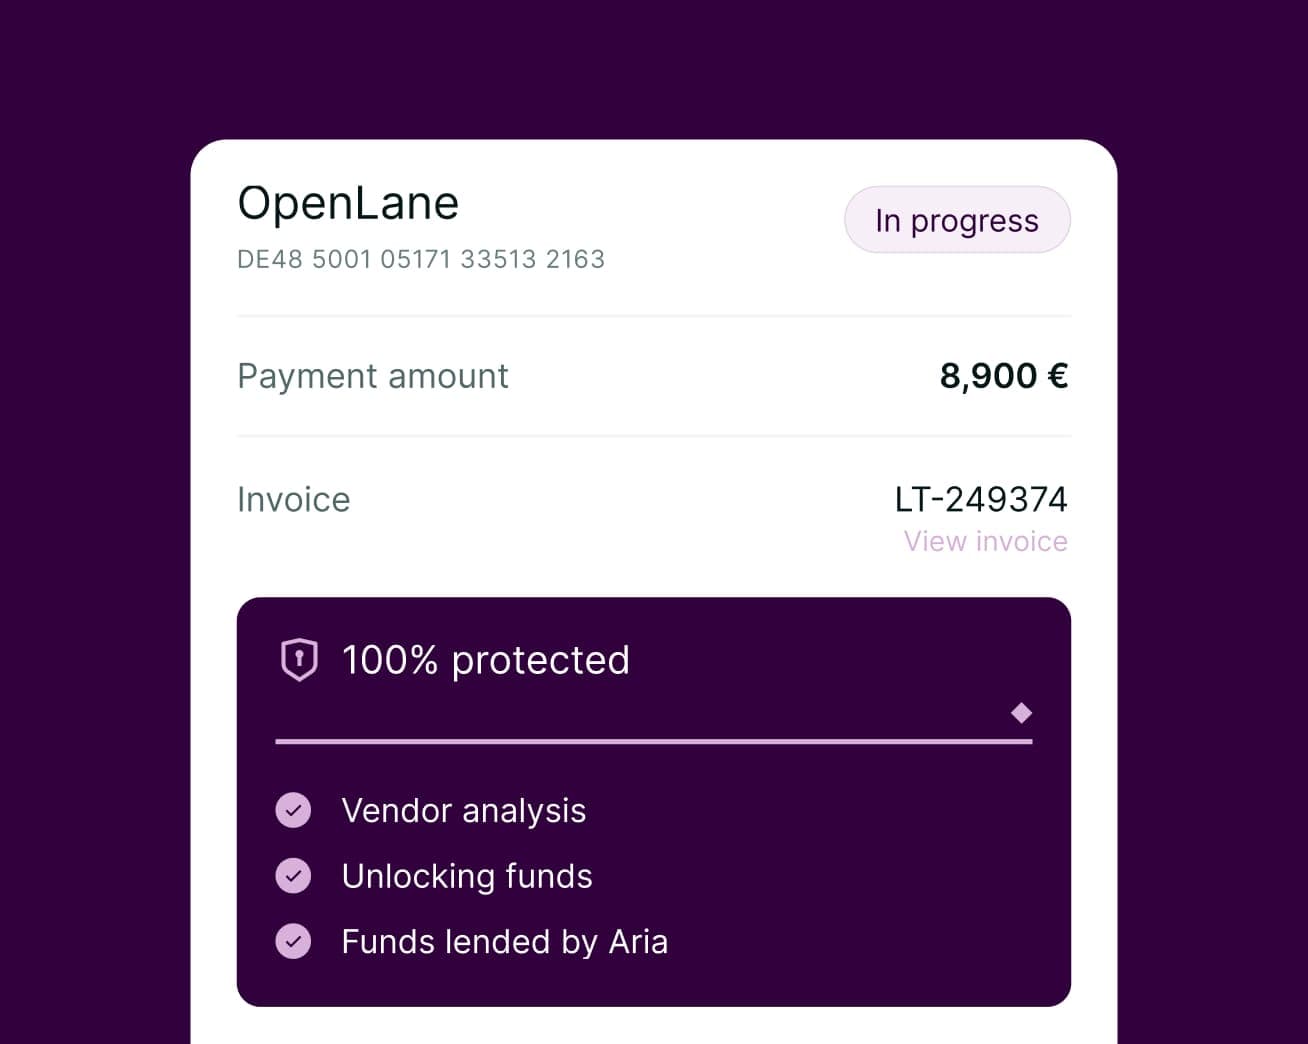Select the IBAN DE48 5001 05171 33513 2163
The width and height of the screenshot is (1308, 1044).
point(420,259)
